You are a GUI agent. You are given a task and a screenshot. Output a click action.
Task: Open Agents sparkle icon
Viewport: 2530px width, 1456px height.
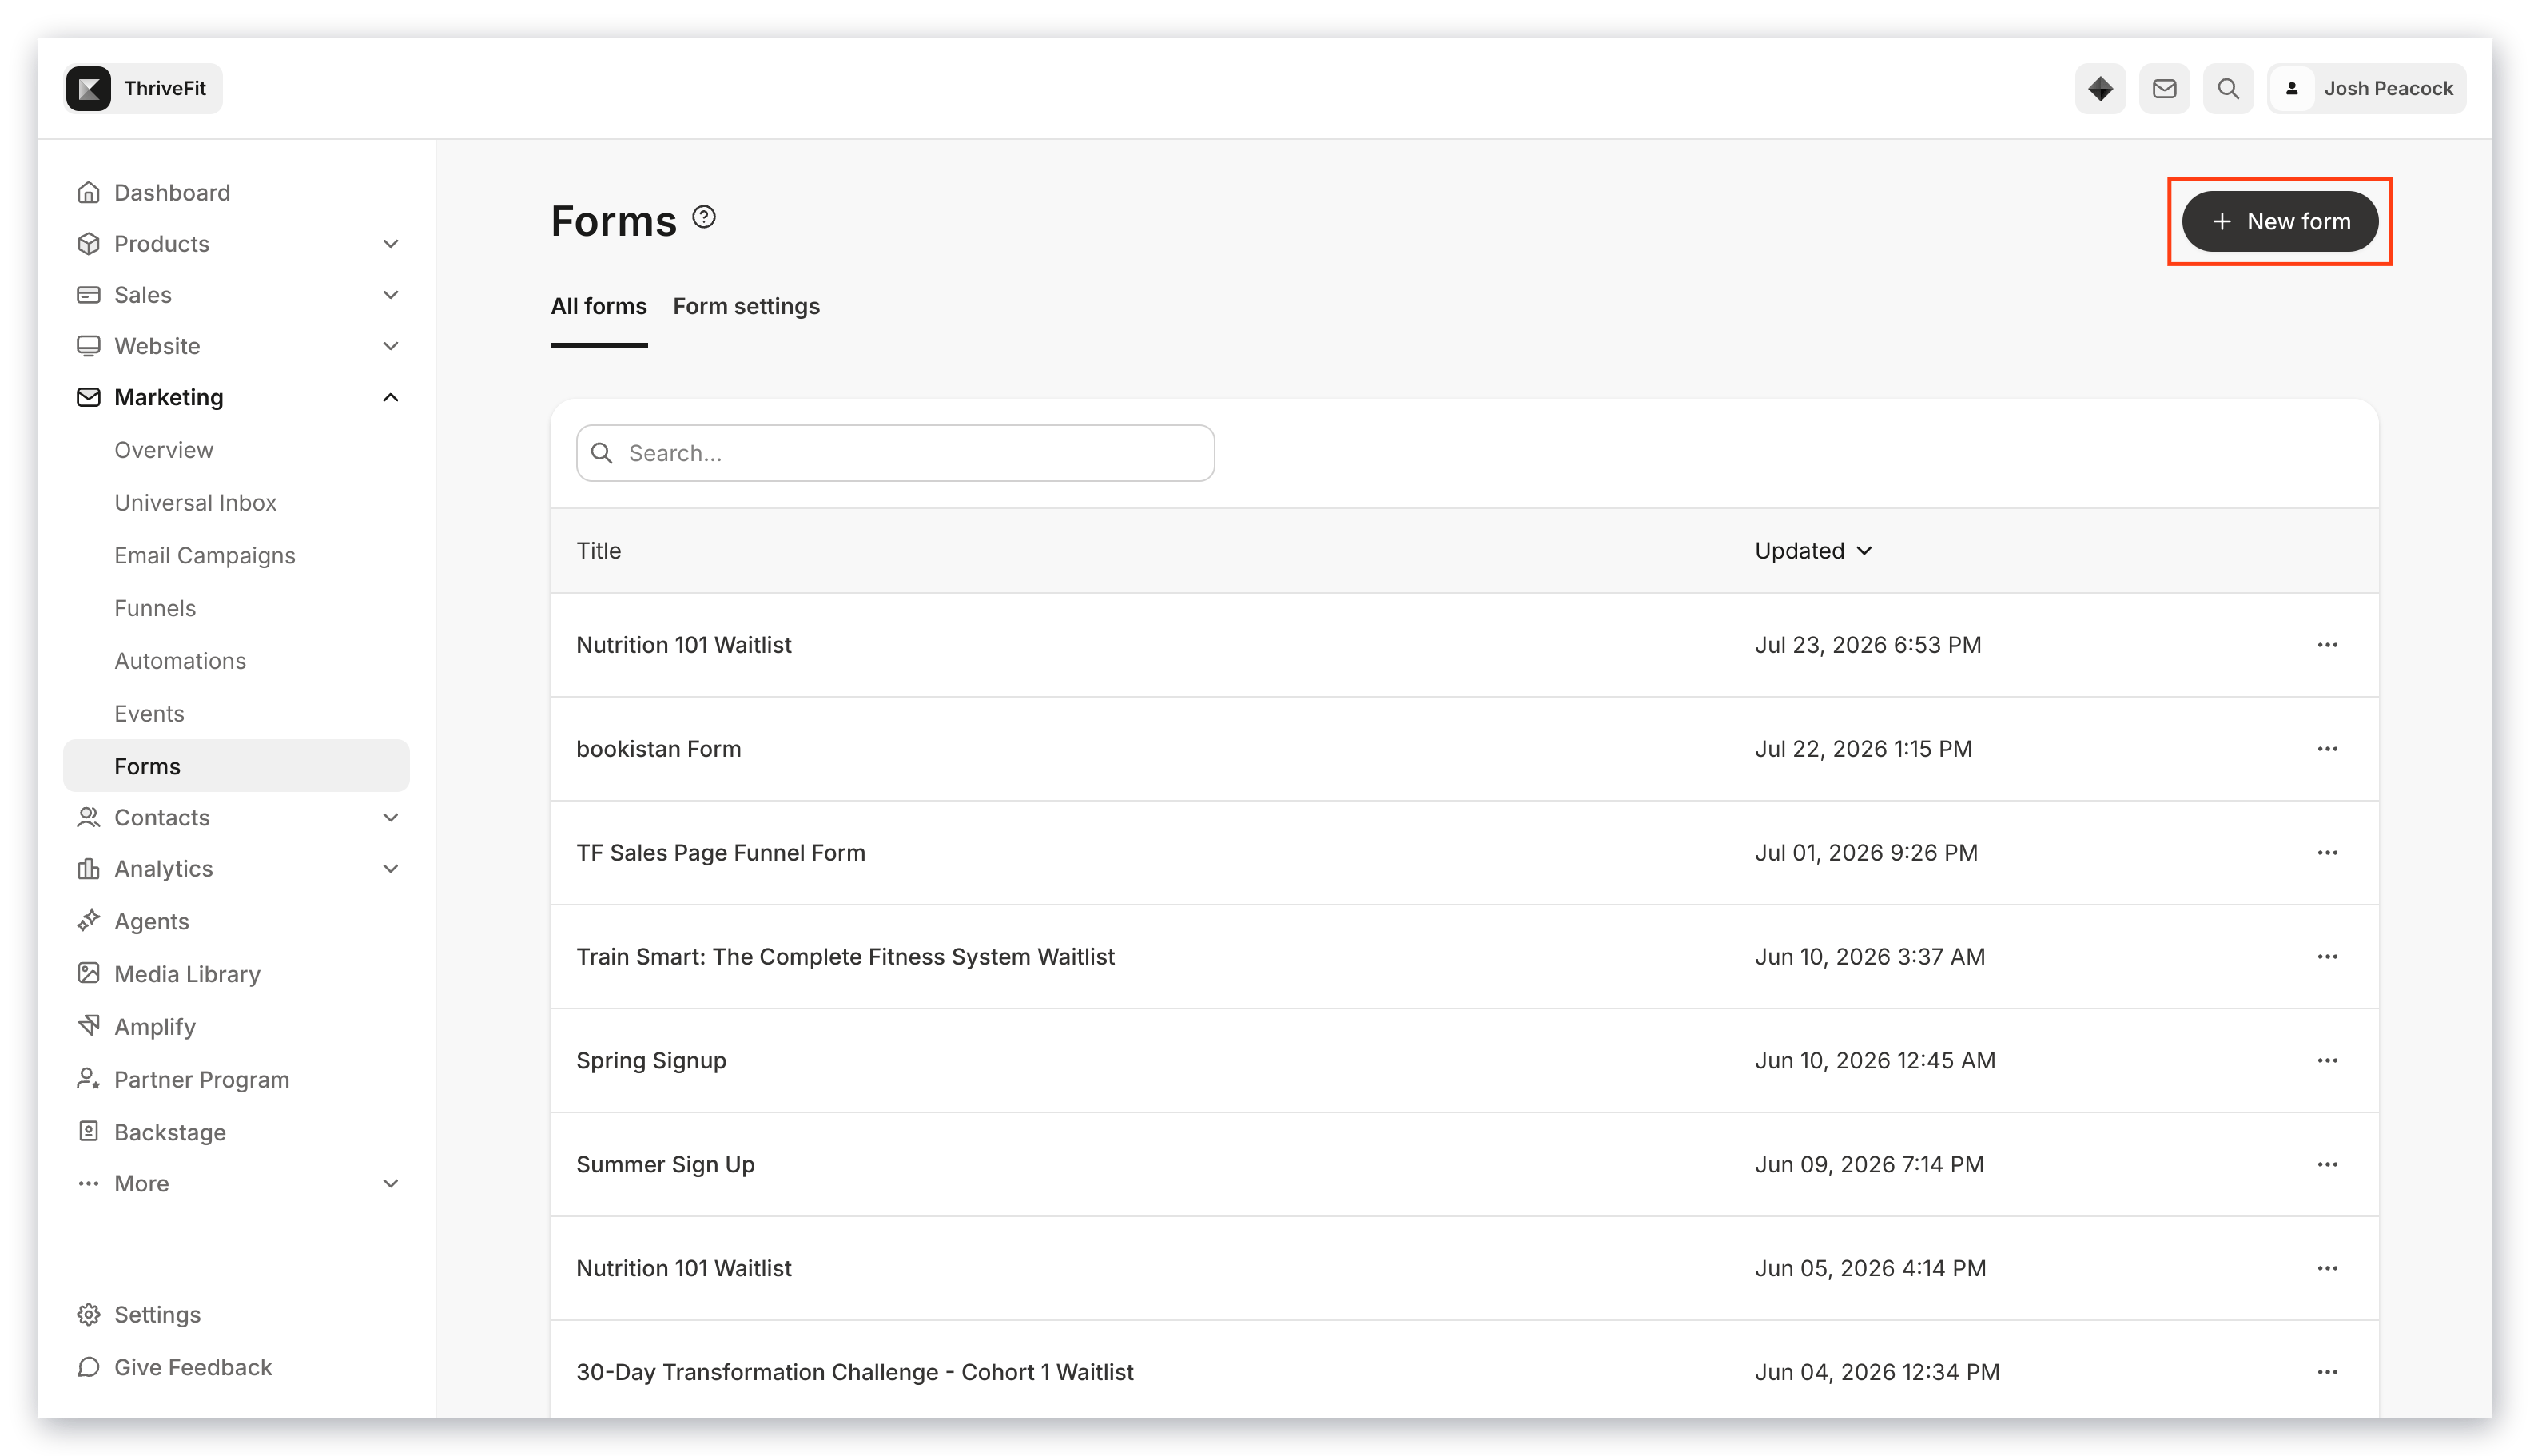(88, 920)
